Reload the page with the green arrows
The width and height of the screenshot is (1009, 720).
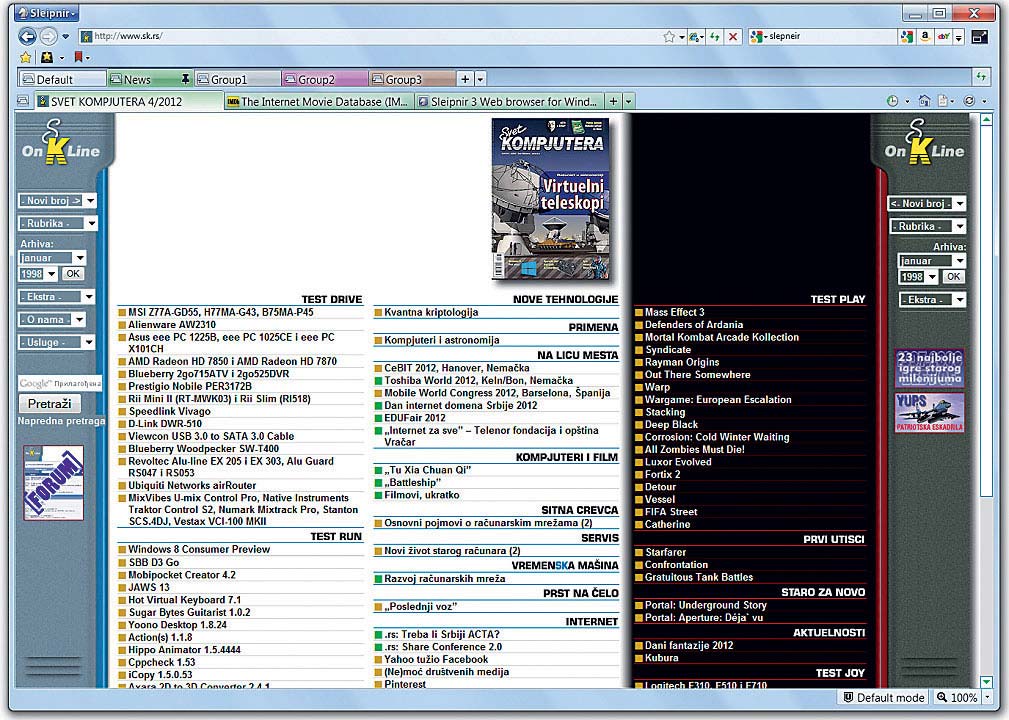point(714,37)
